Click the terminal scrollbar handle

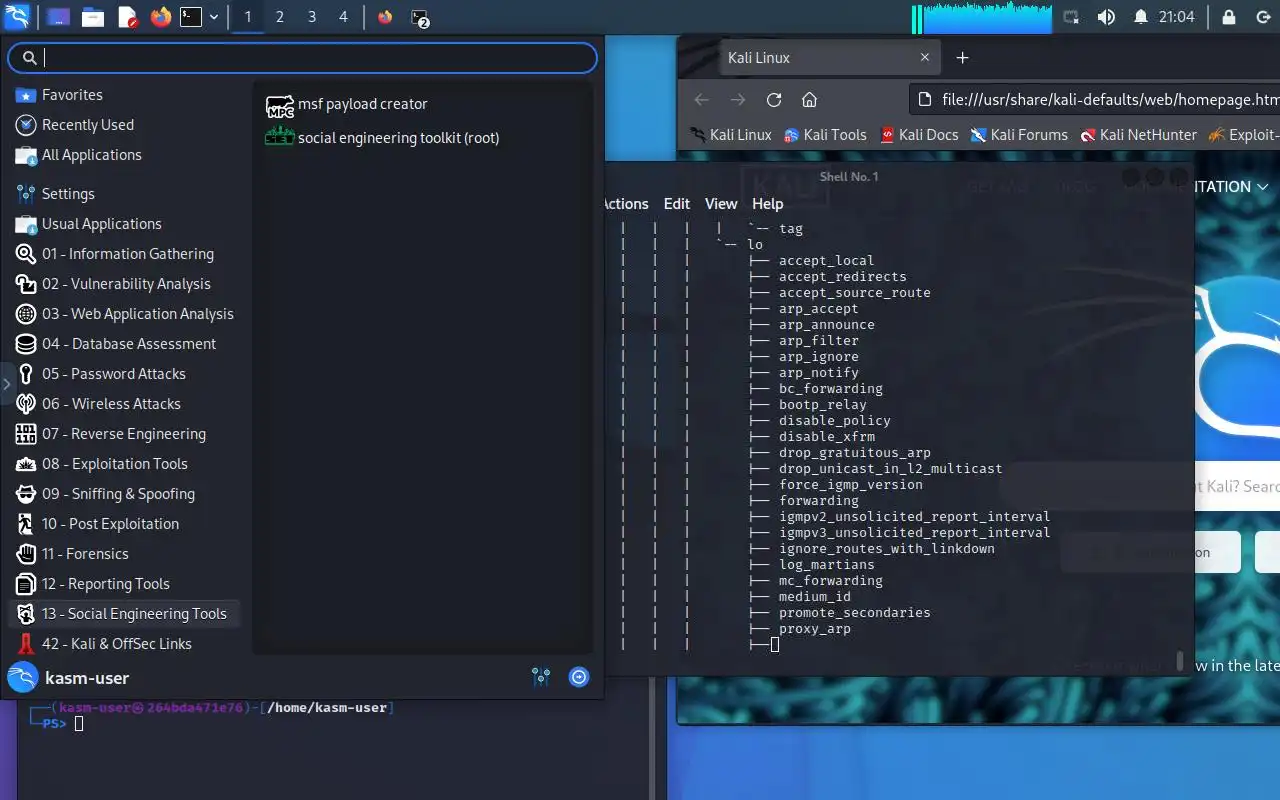[1180, 661]
